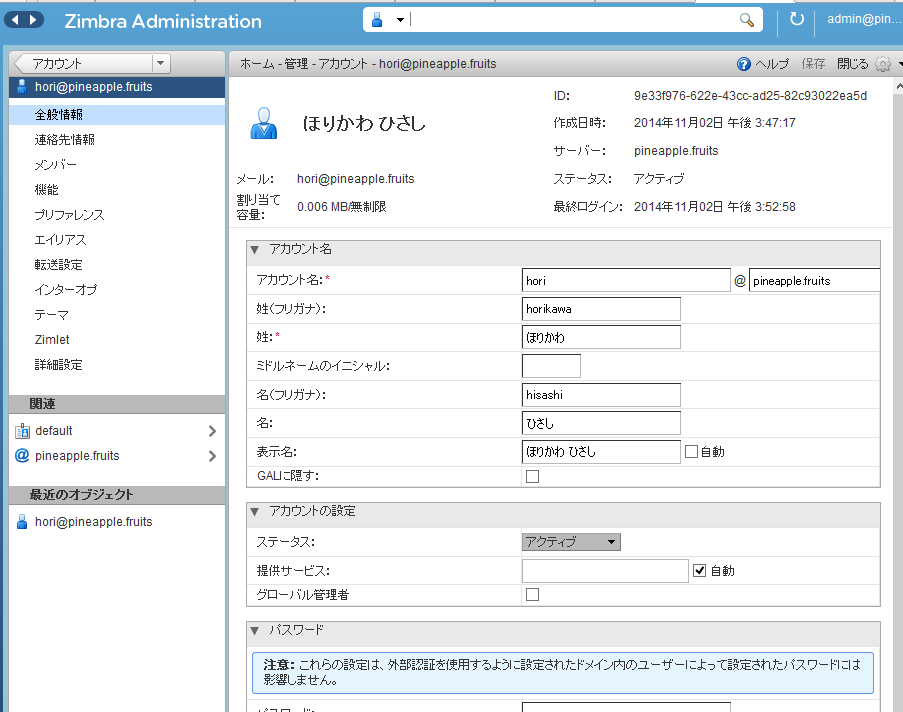903x712 pixels.
Task: Click the scrollbar up arrow
Action: pyautogui.click(x=899, y=86)
